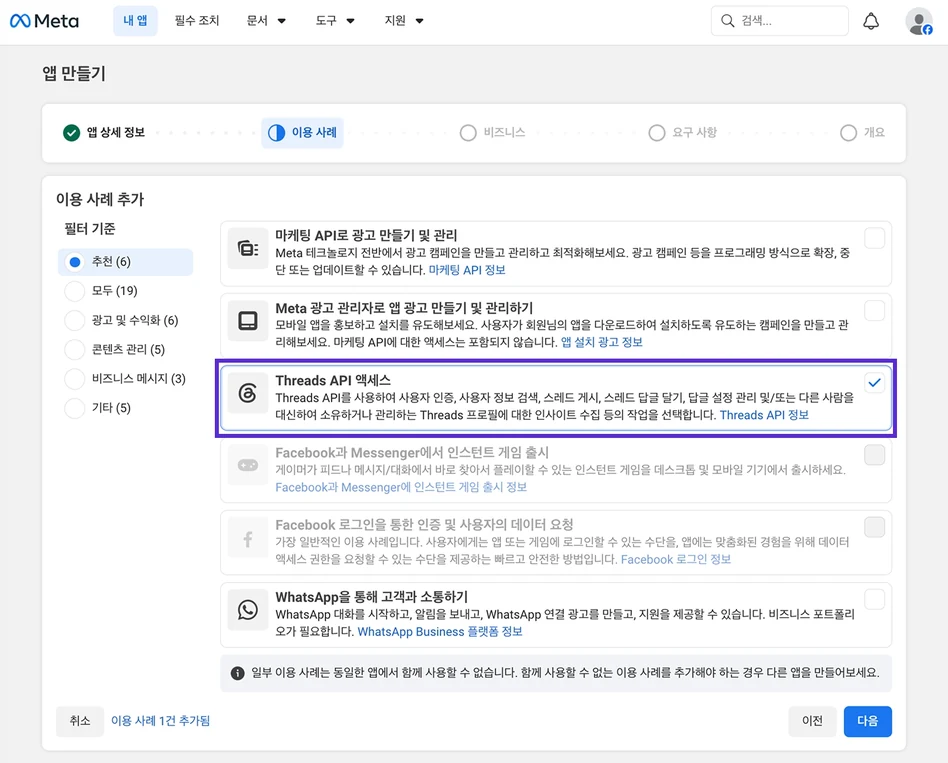Click the 개요 step circle
Image resolution: width=948 pixels, height=763 pixels.
tap(848, 132)
